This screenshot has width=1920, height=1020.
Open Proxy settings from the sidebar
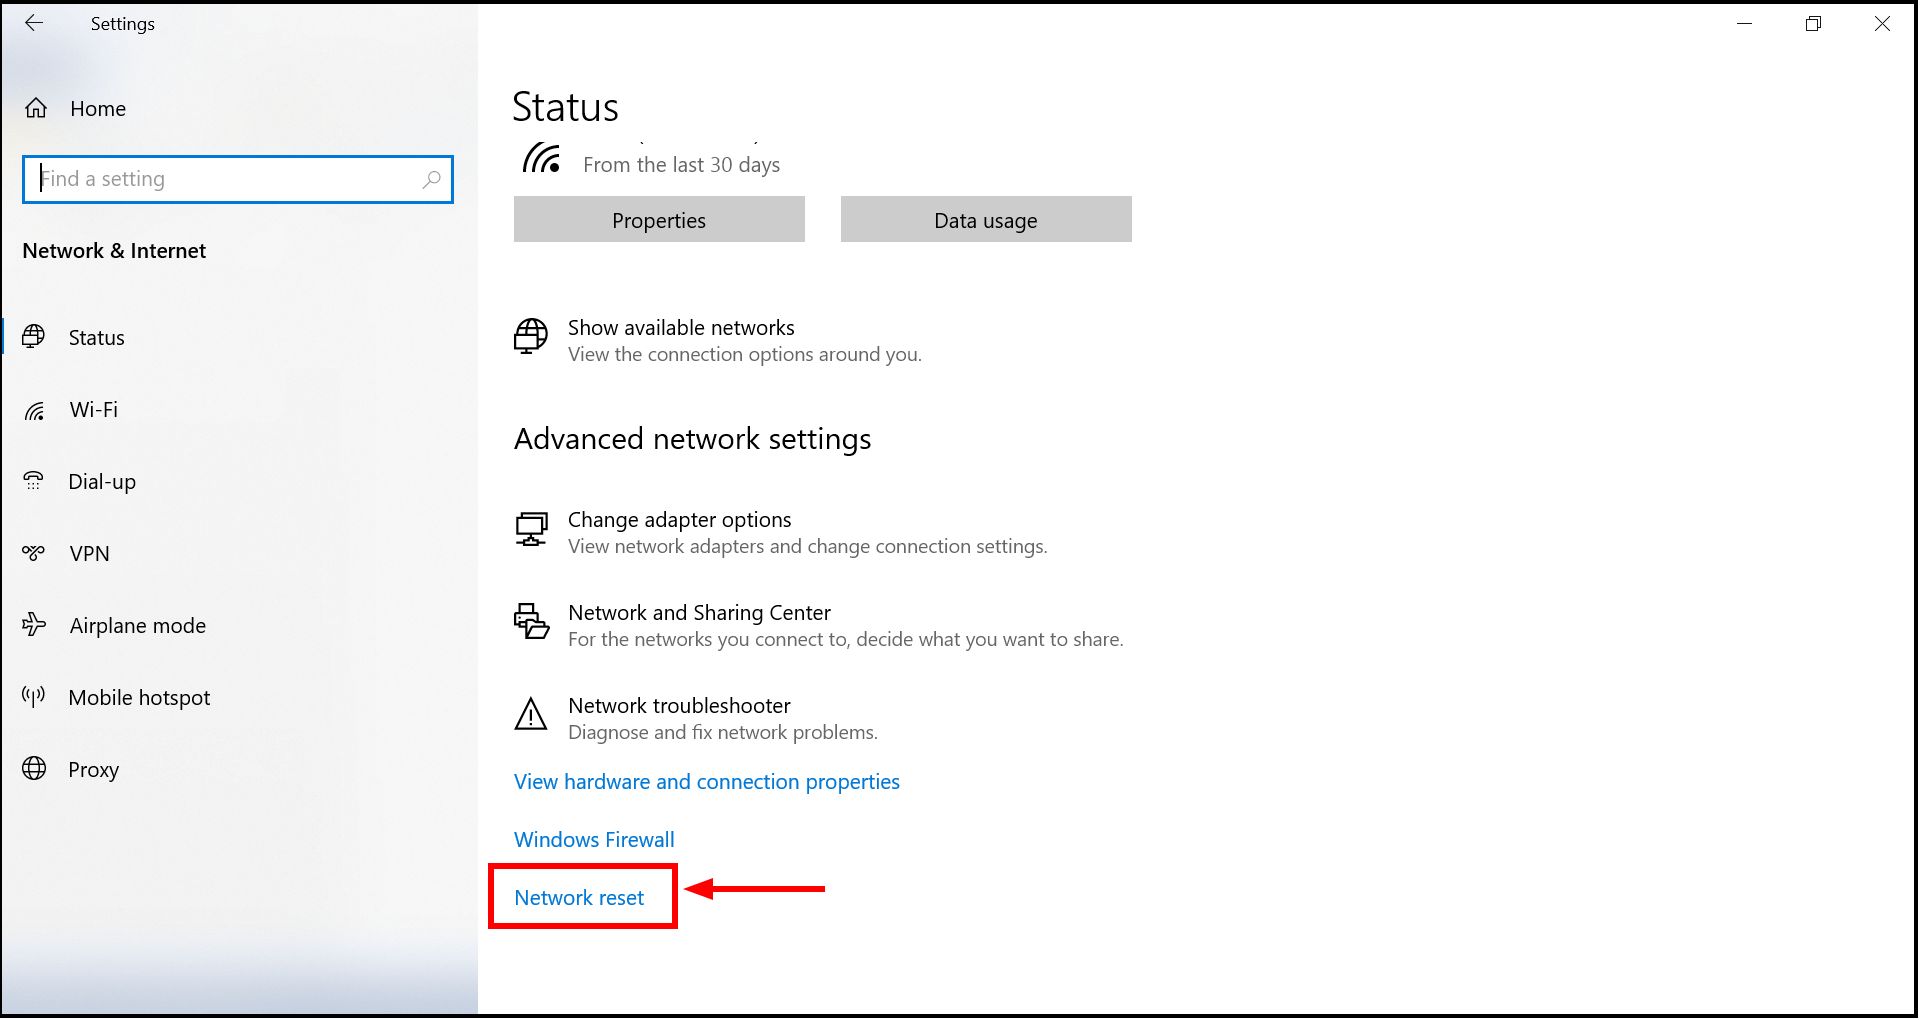click(x=95, y=769)
